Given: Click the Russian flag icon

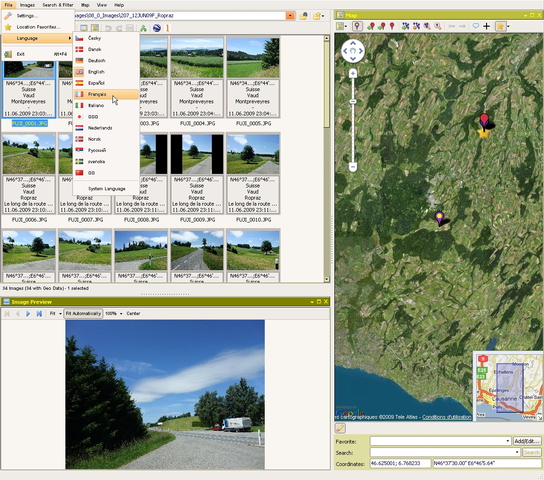Looking at the screenshot, I should [79, 150].
